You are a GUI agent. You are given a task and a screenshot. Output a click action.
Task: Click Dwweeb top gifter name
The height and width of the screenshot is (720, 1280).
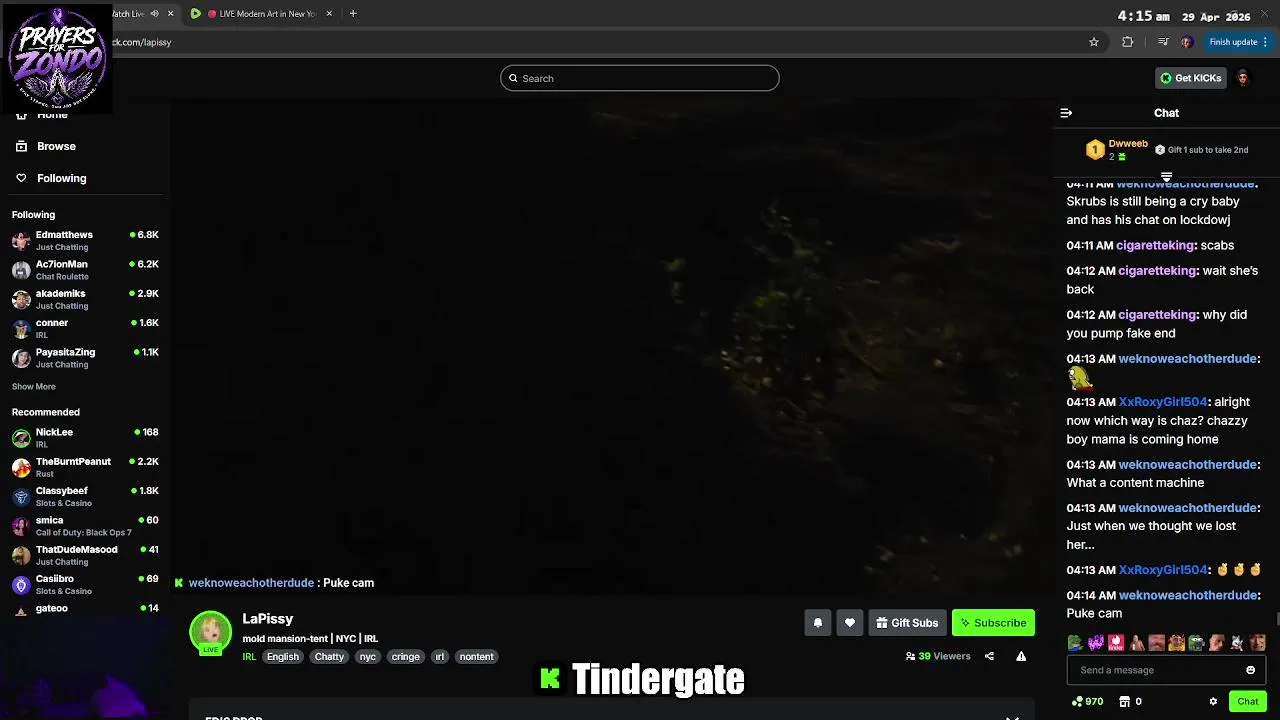click(x=1128, y=144)
